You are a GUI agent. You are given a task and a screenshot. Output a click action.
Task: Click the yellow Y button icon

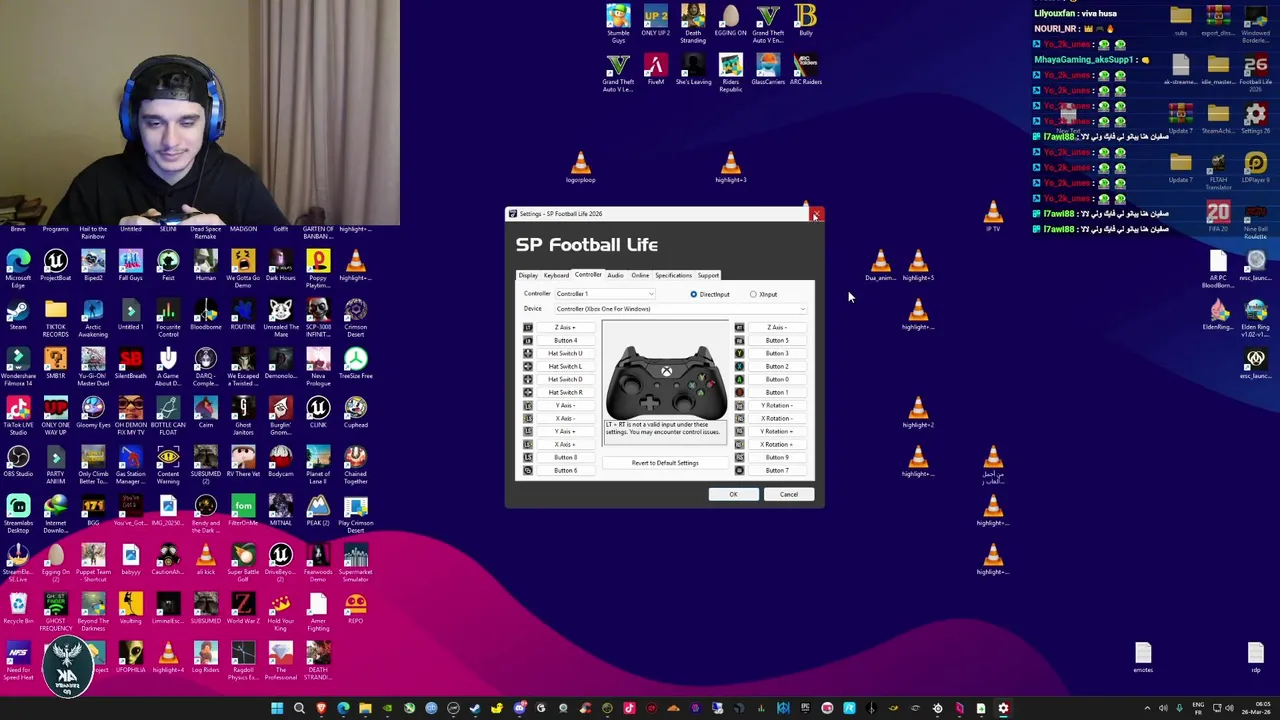739,353
